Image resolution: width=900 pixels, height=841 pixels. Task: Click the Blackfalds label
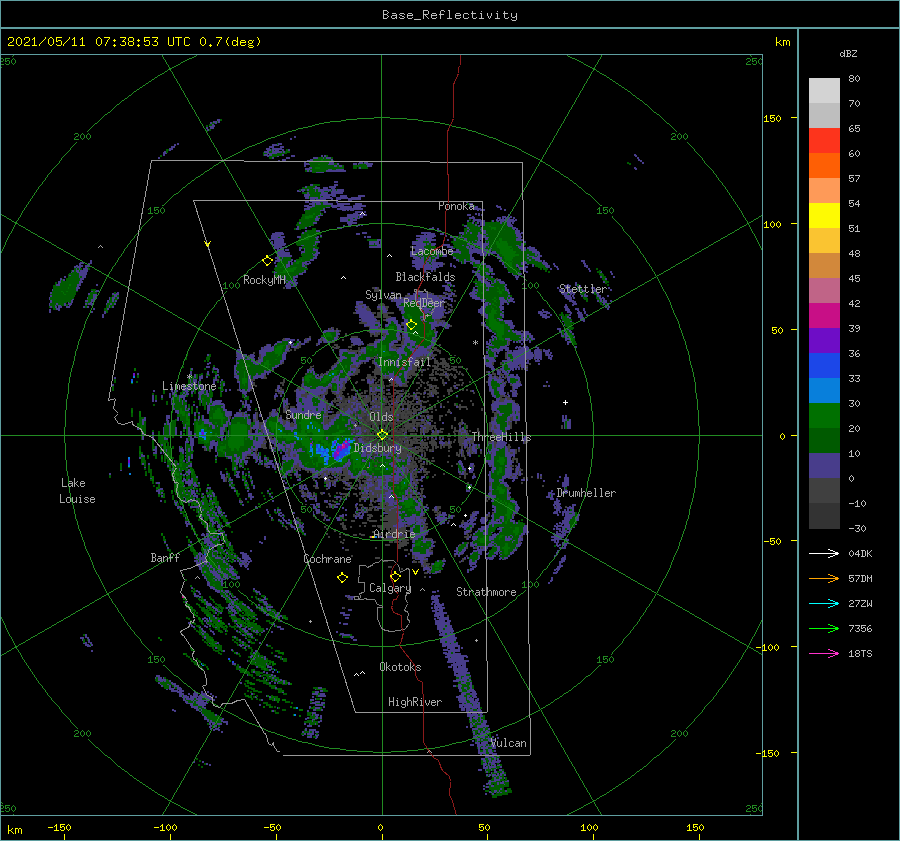click(425, 277)
